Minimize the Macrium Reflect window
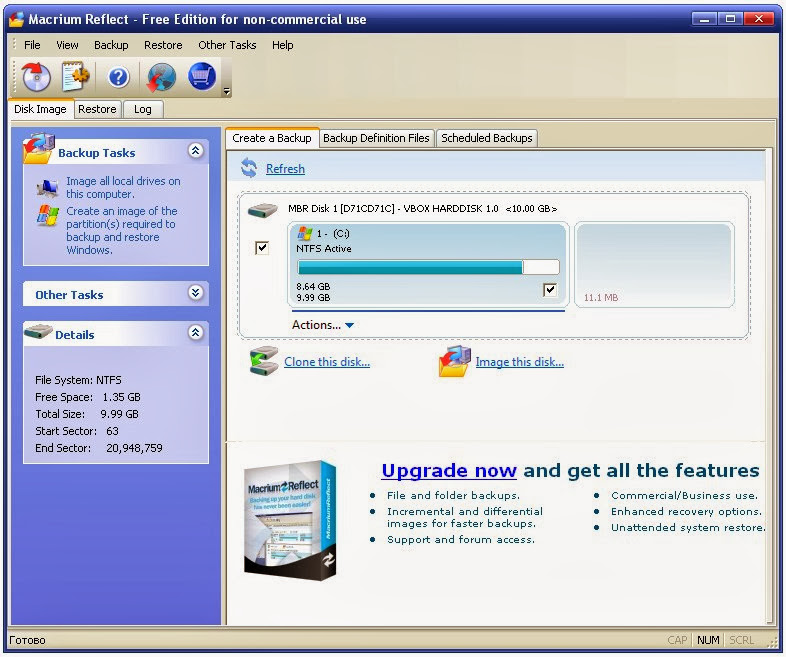Viewport: 786px width, 657px height. (704, 19)
